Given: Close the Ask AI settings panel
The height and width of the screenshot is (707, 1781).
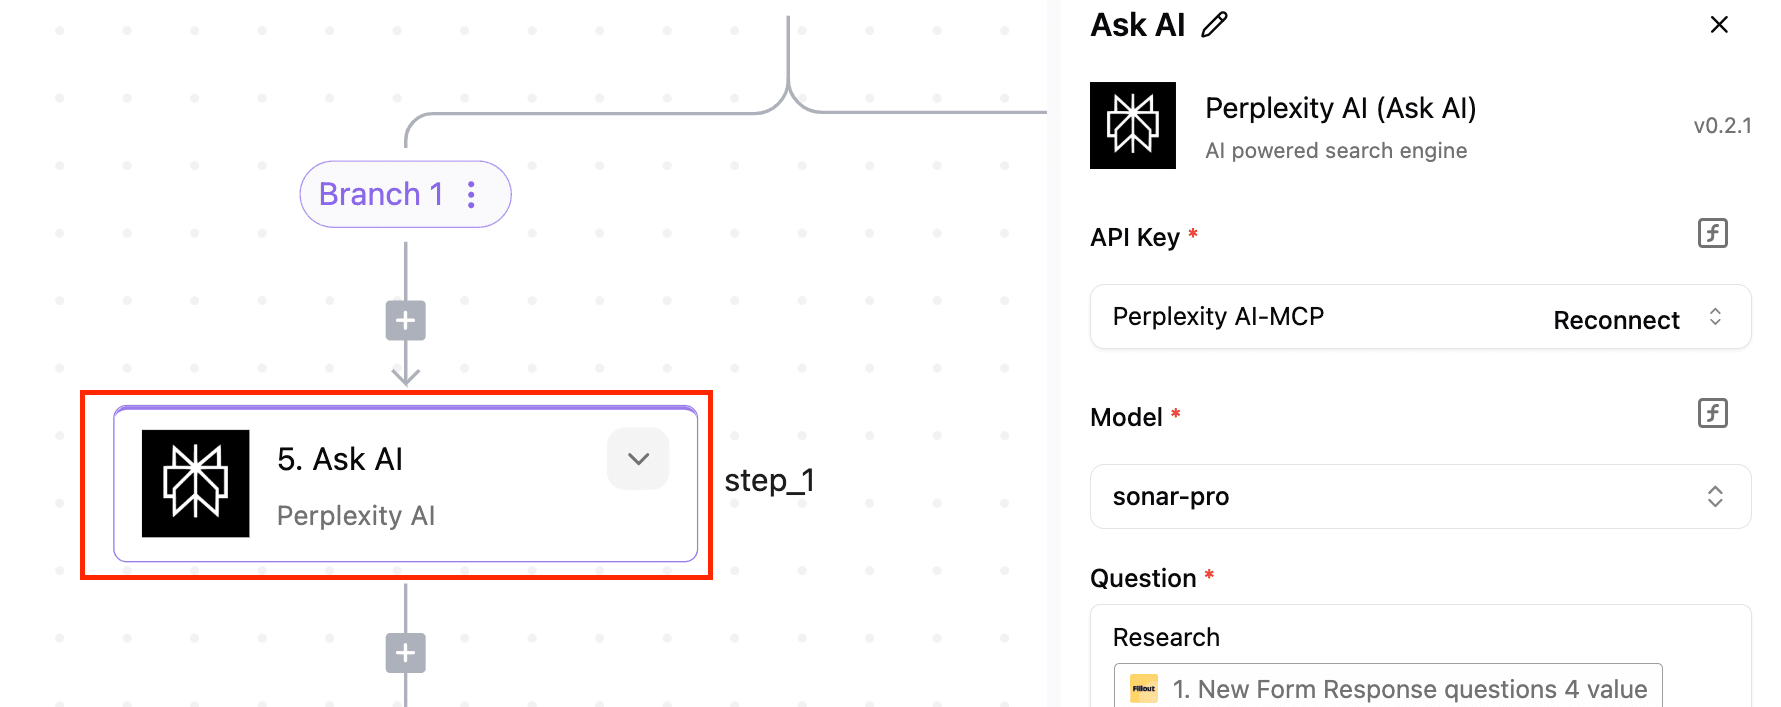Looking at the screenshot, I should click(x=1719, y=25).
